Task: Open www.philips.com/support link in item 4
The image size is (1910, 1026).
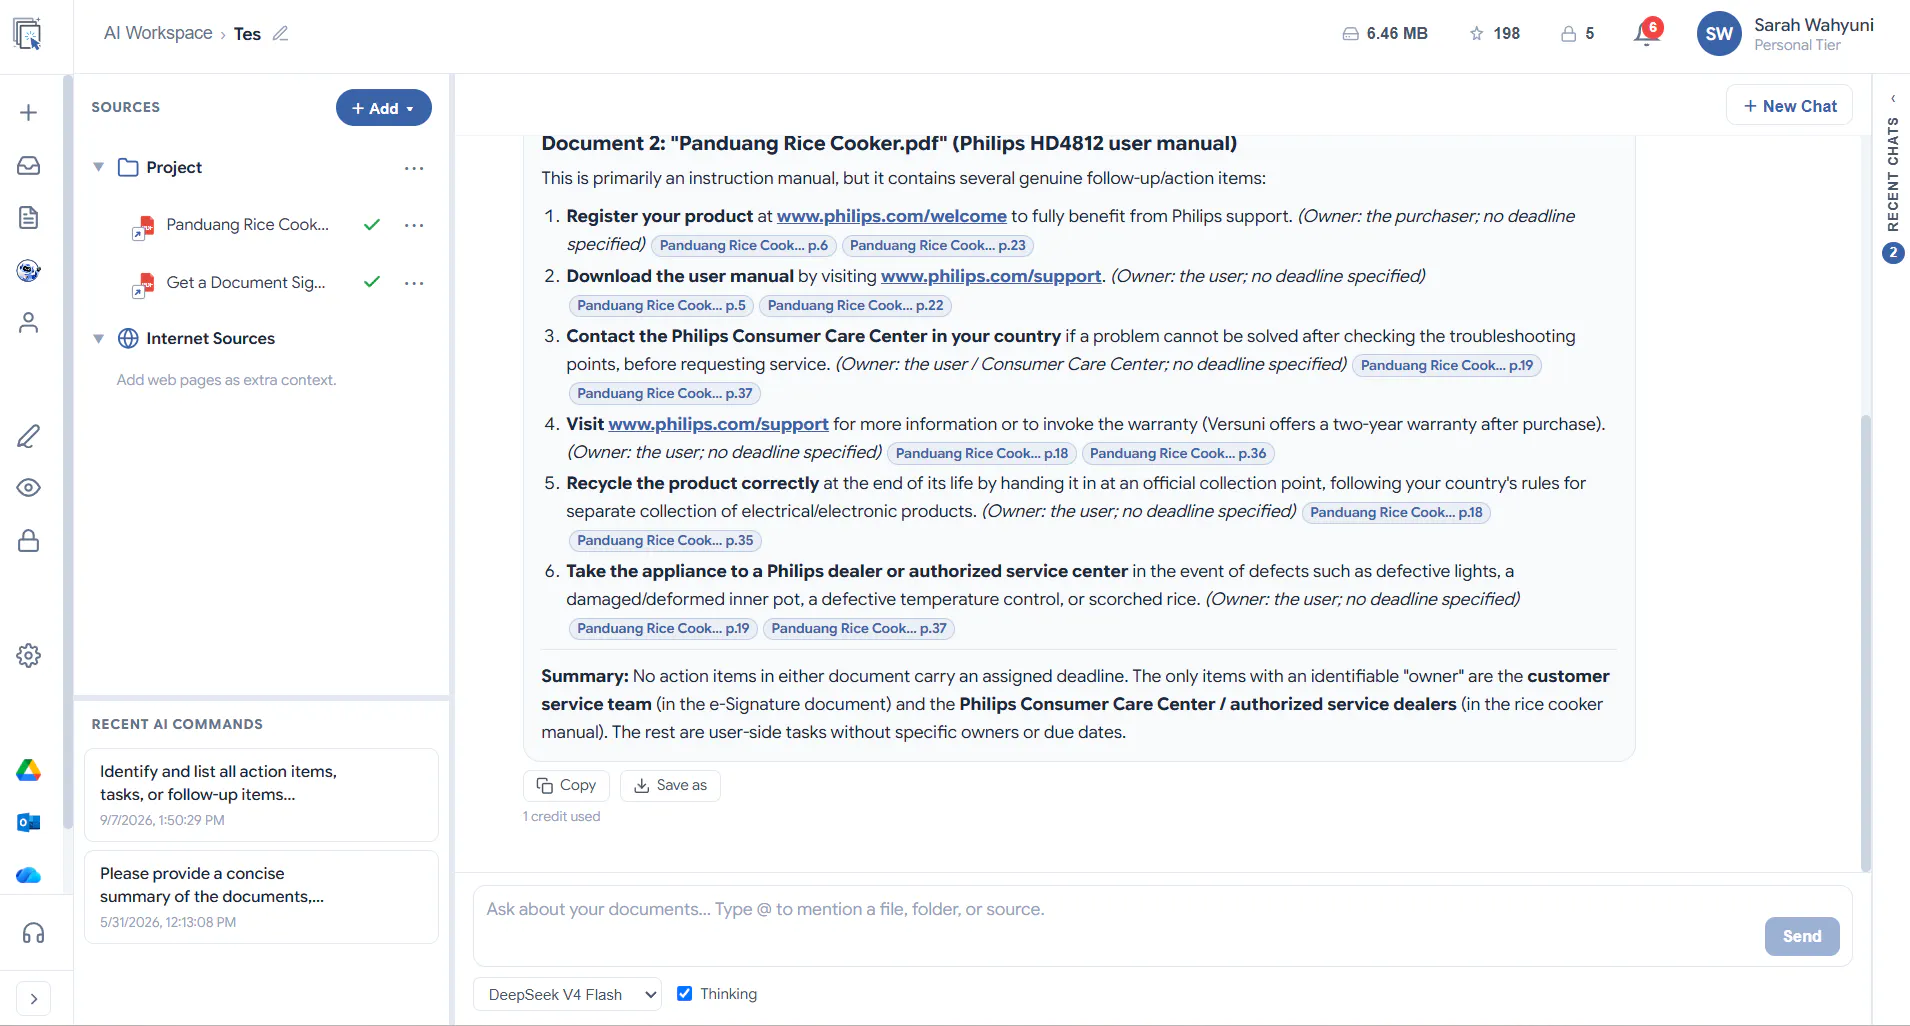Action: tap(718, 424)
